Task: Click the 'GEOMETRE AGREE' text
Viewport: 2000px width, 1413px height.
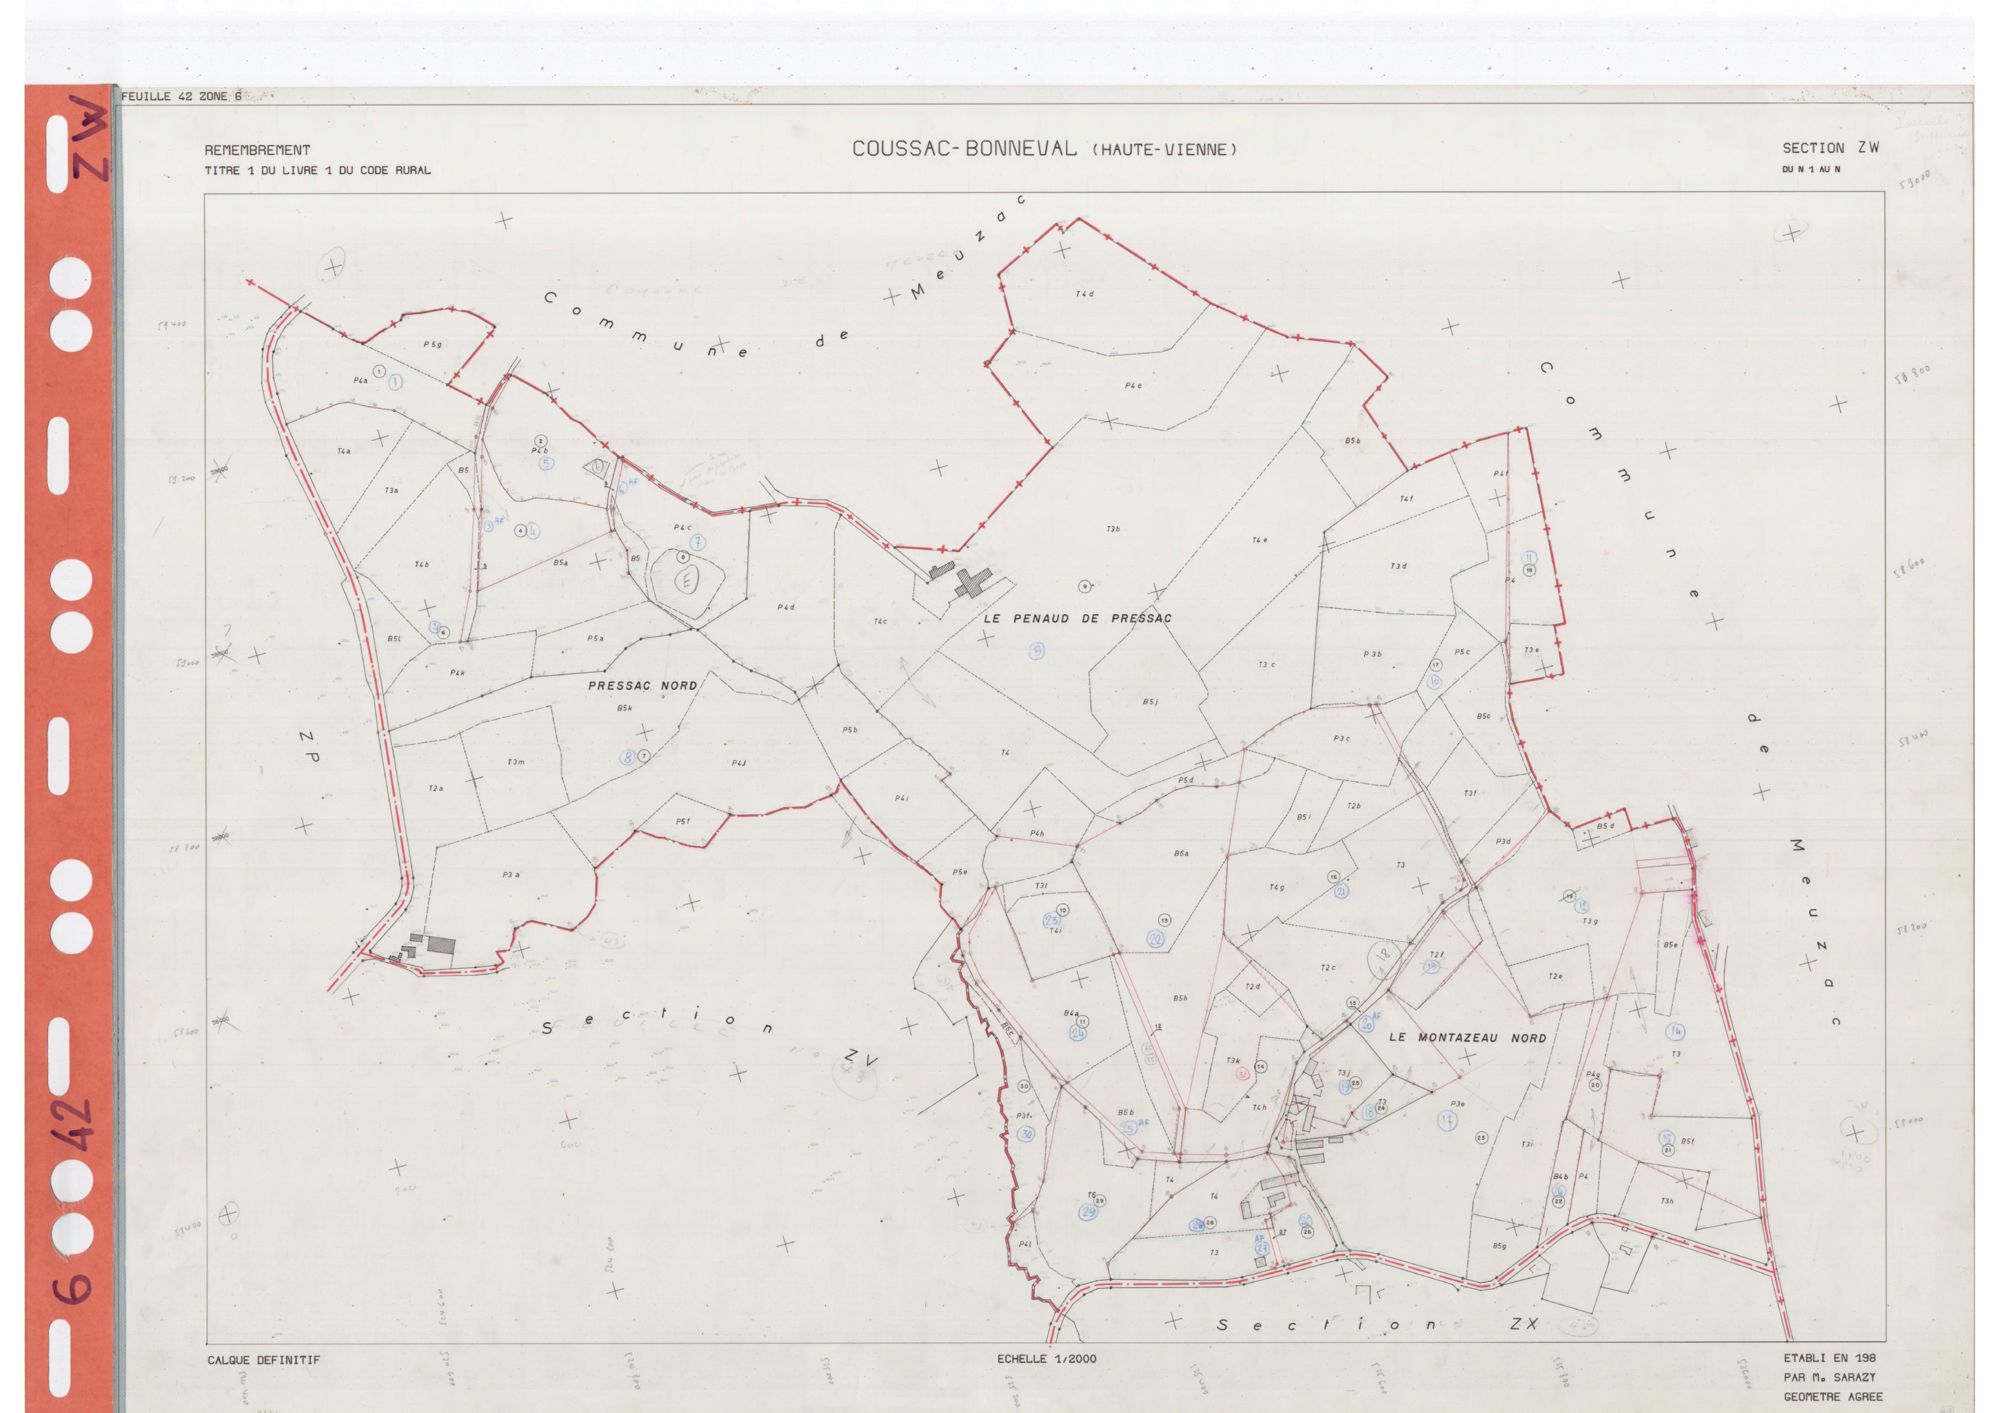Action: point(1832,1397)
